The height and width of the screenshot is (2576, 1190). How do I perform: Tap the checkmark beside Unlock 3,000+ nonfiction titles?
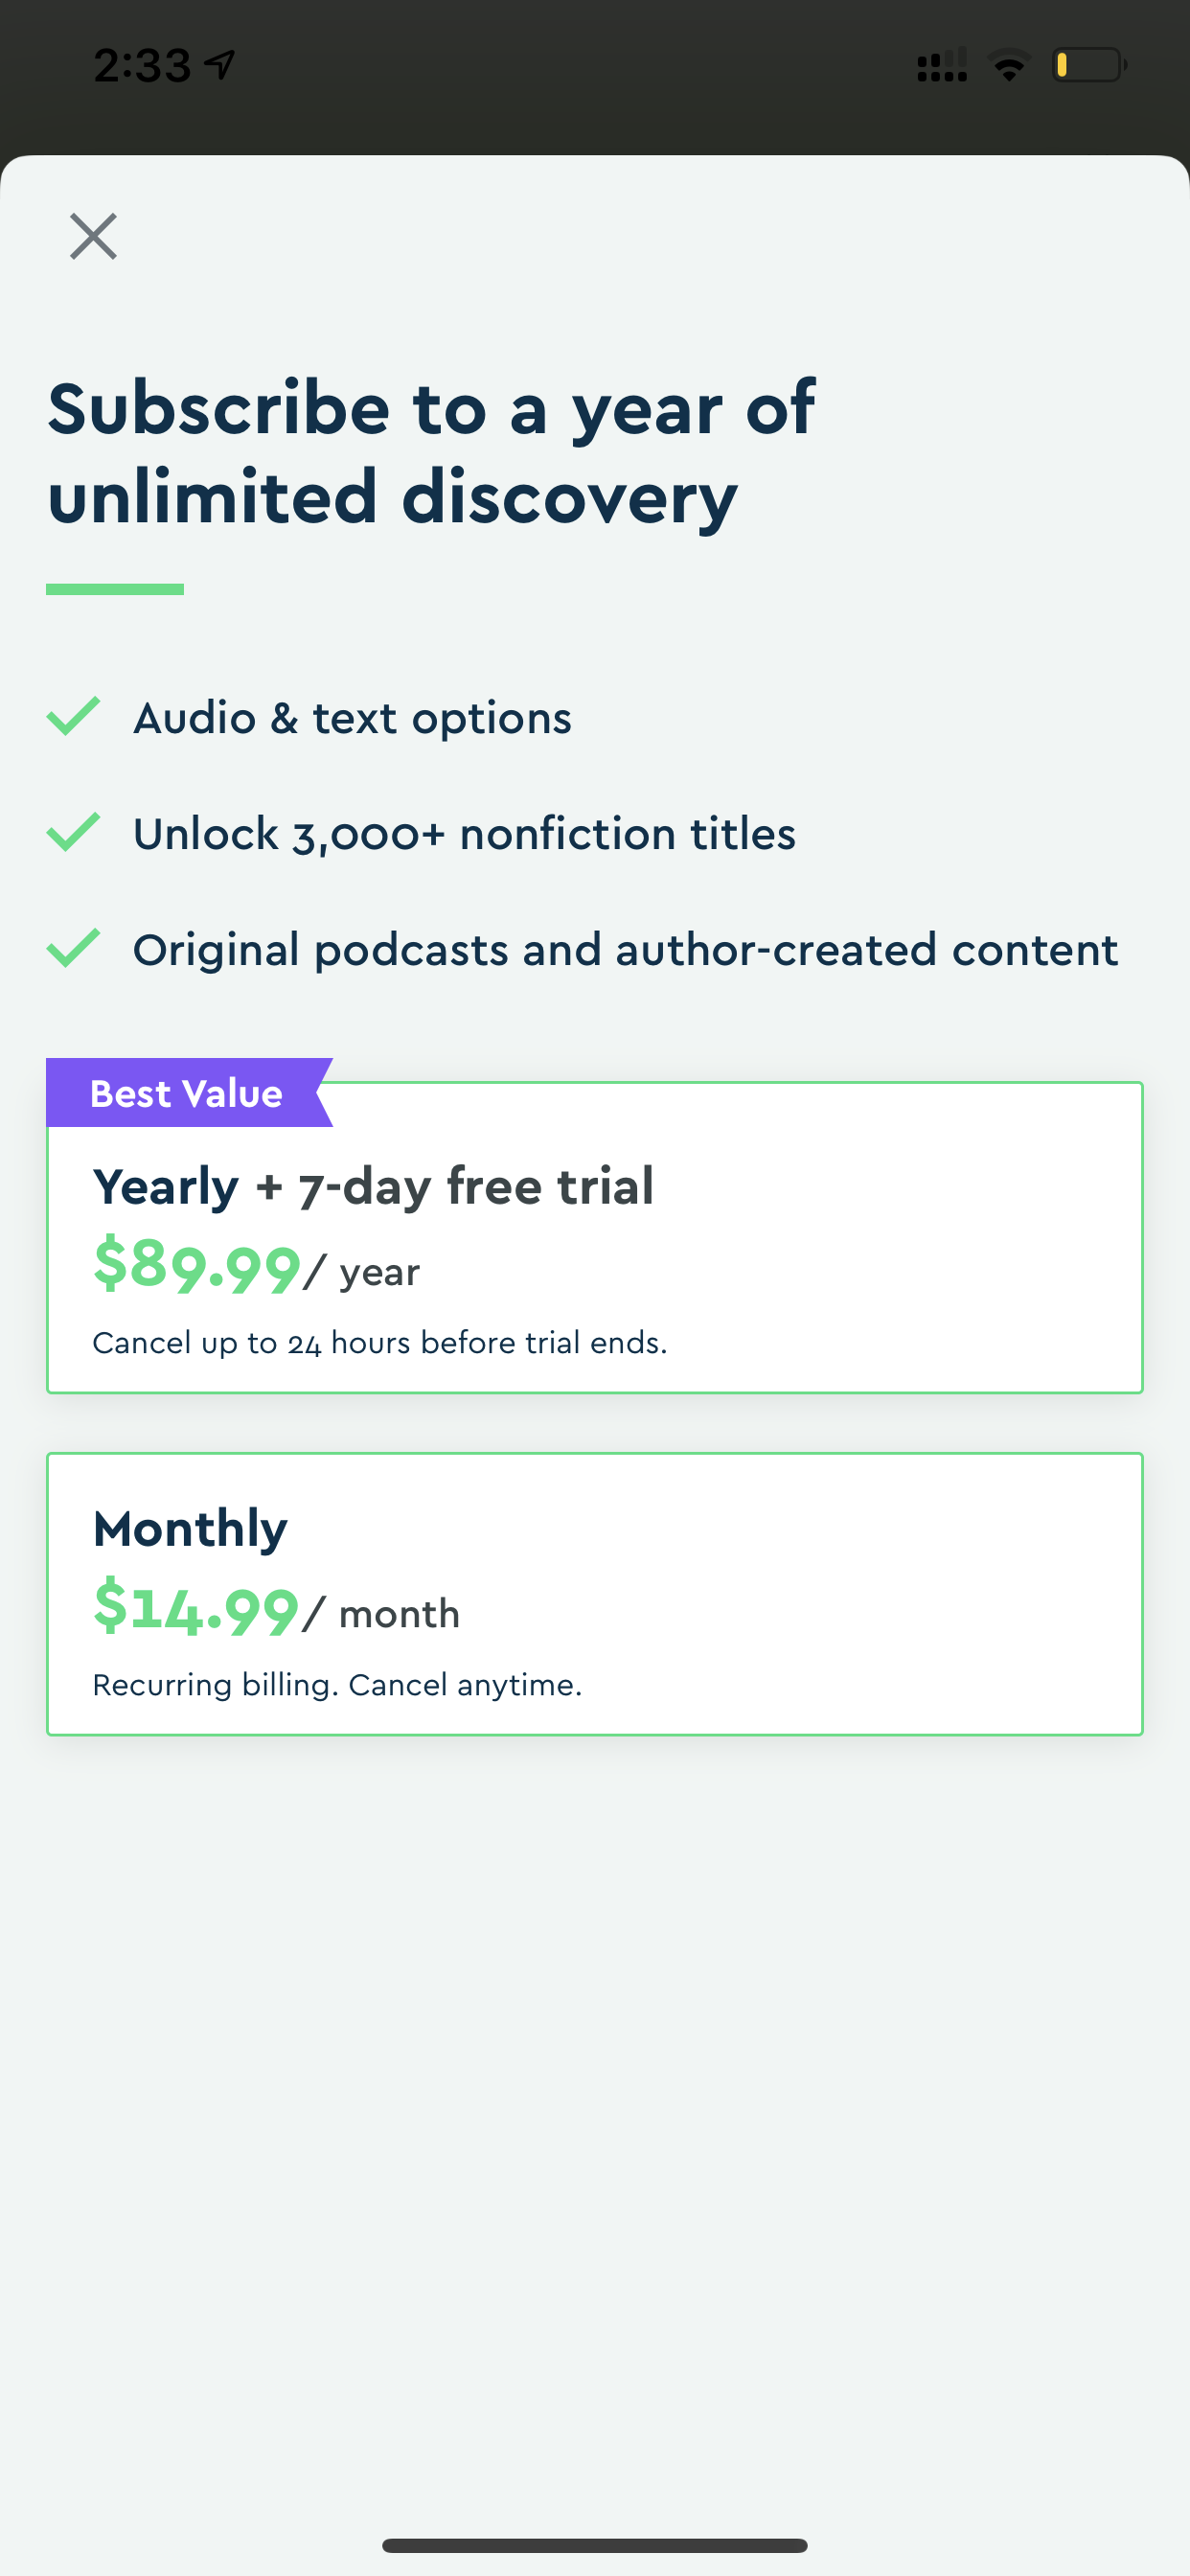(x=73, y=832)
